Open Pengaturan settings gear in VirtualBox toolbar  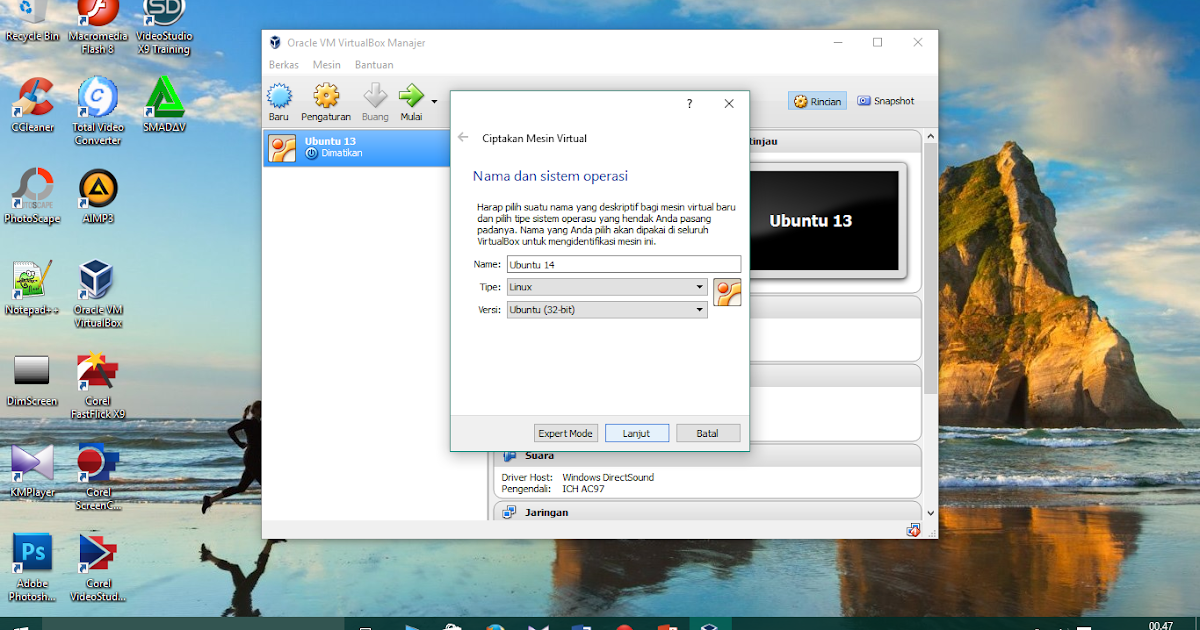[326, 96]
